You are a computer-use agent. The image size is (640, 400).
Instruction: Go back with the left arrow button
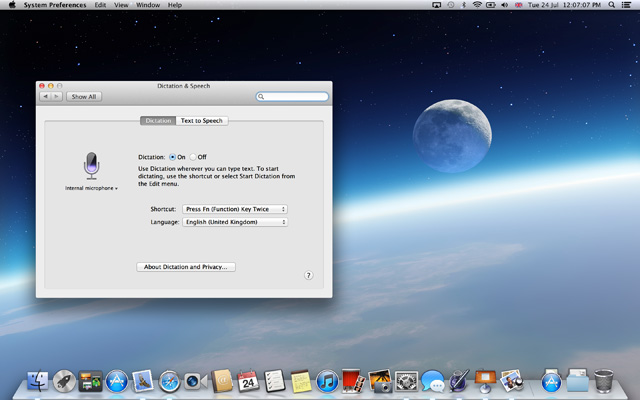[46, 97]
